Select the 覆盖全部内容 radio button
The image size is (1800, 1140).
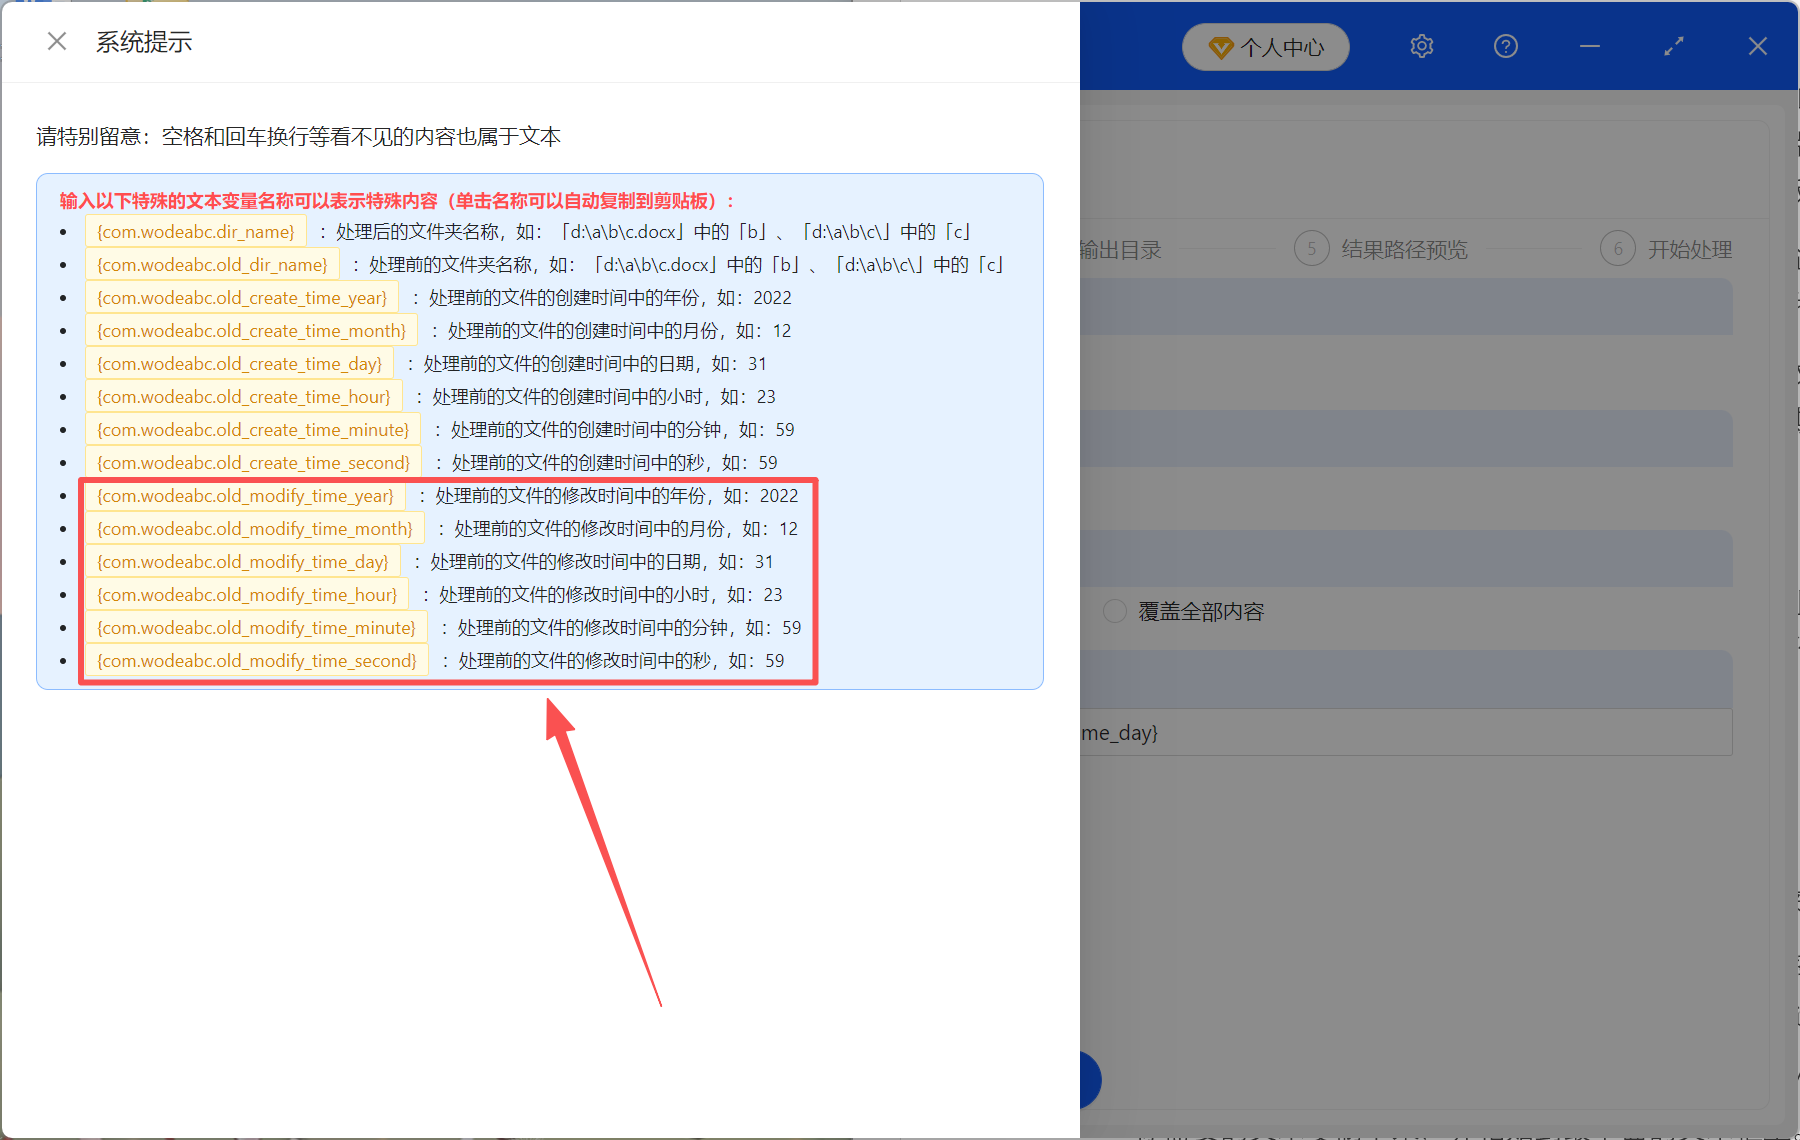click(x=1114, y=610)
